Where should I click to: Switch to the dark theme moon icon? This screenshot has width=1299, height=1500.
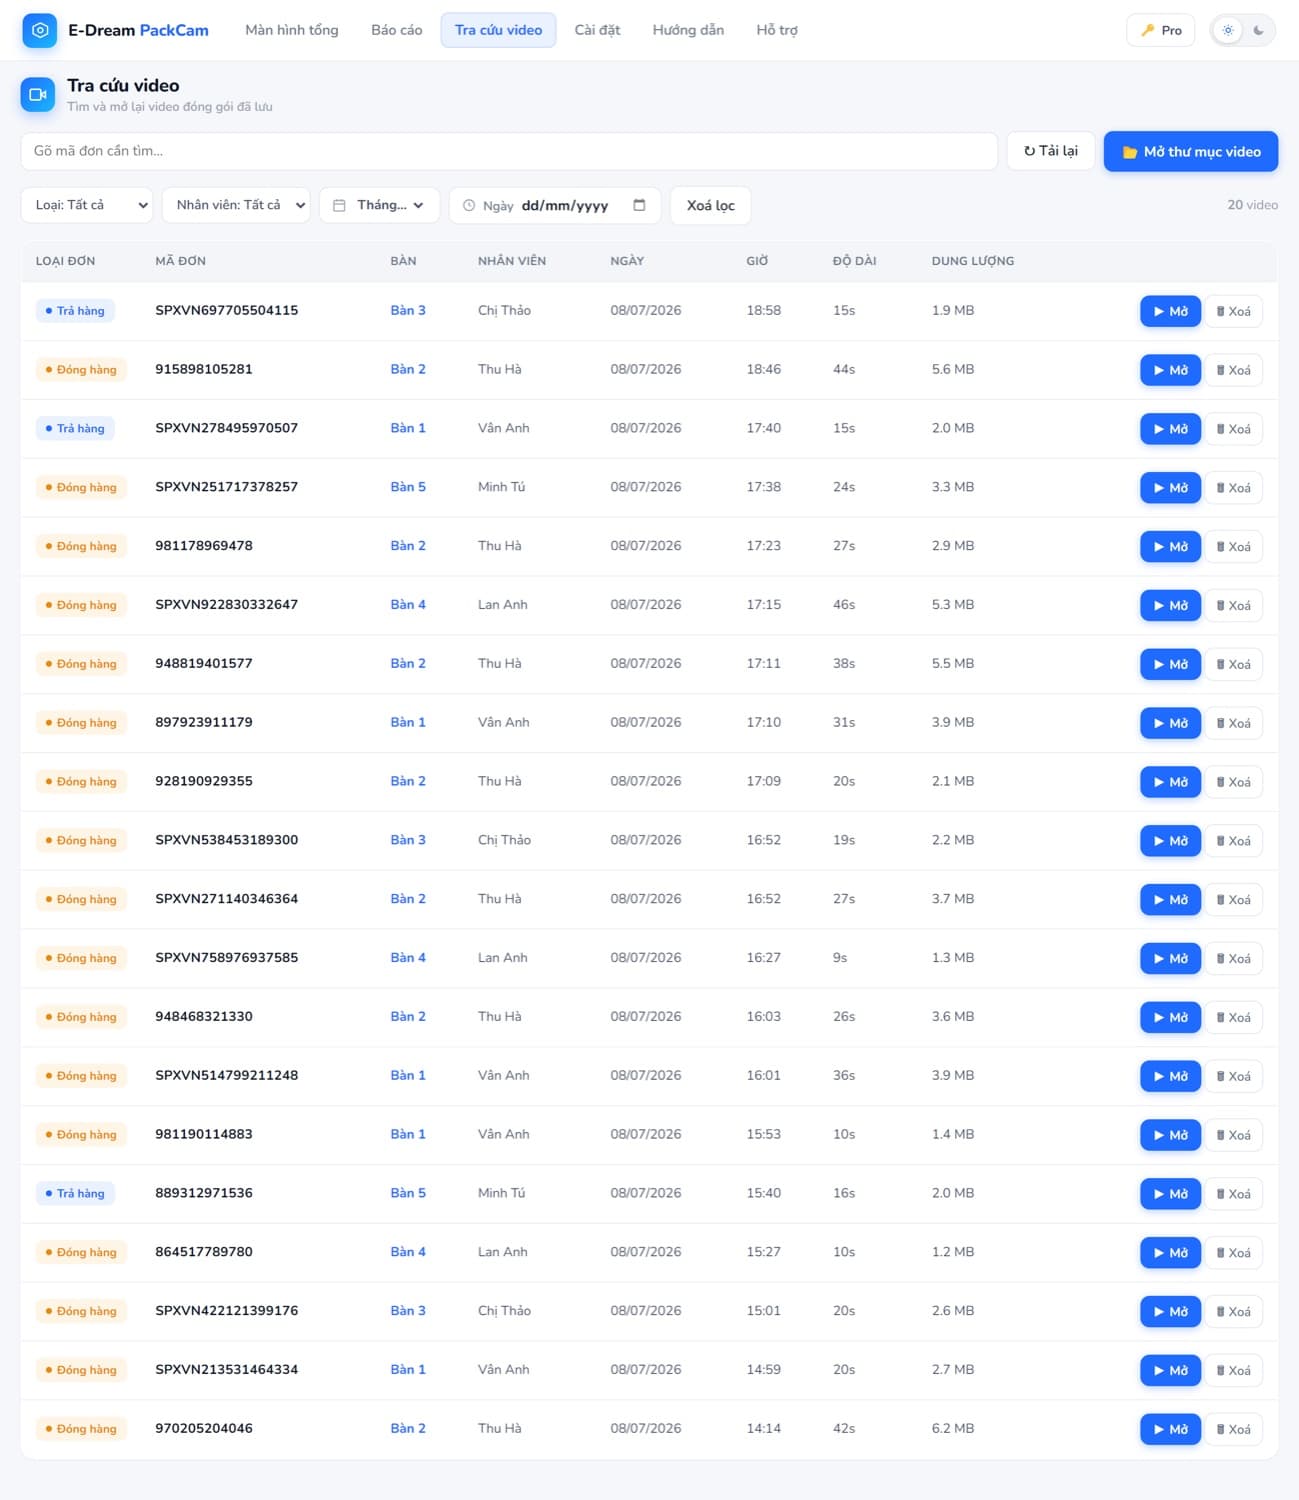coord(1258,30)
